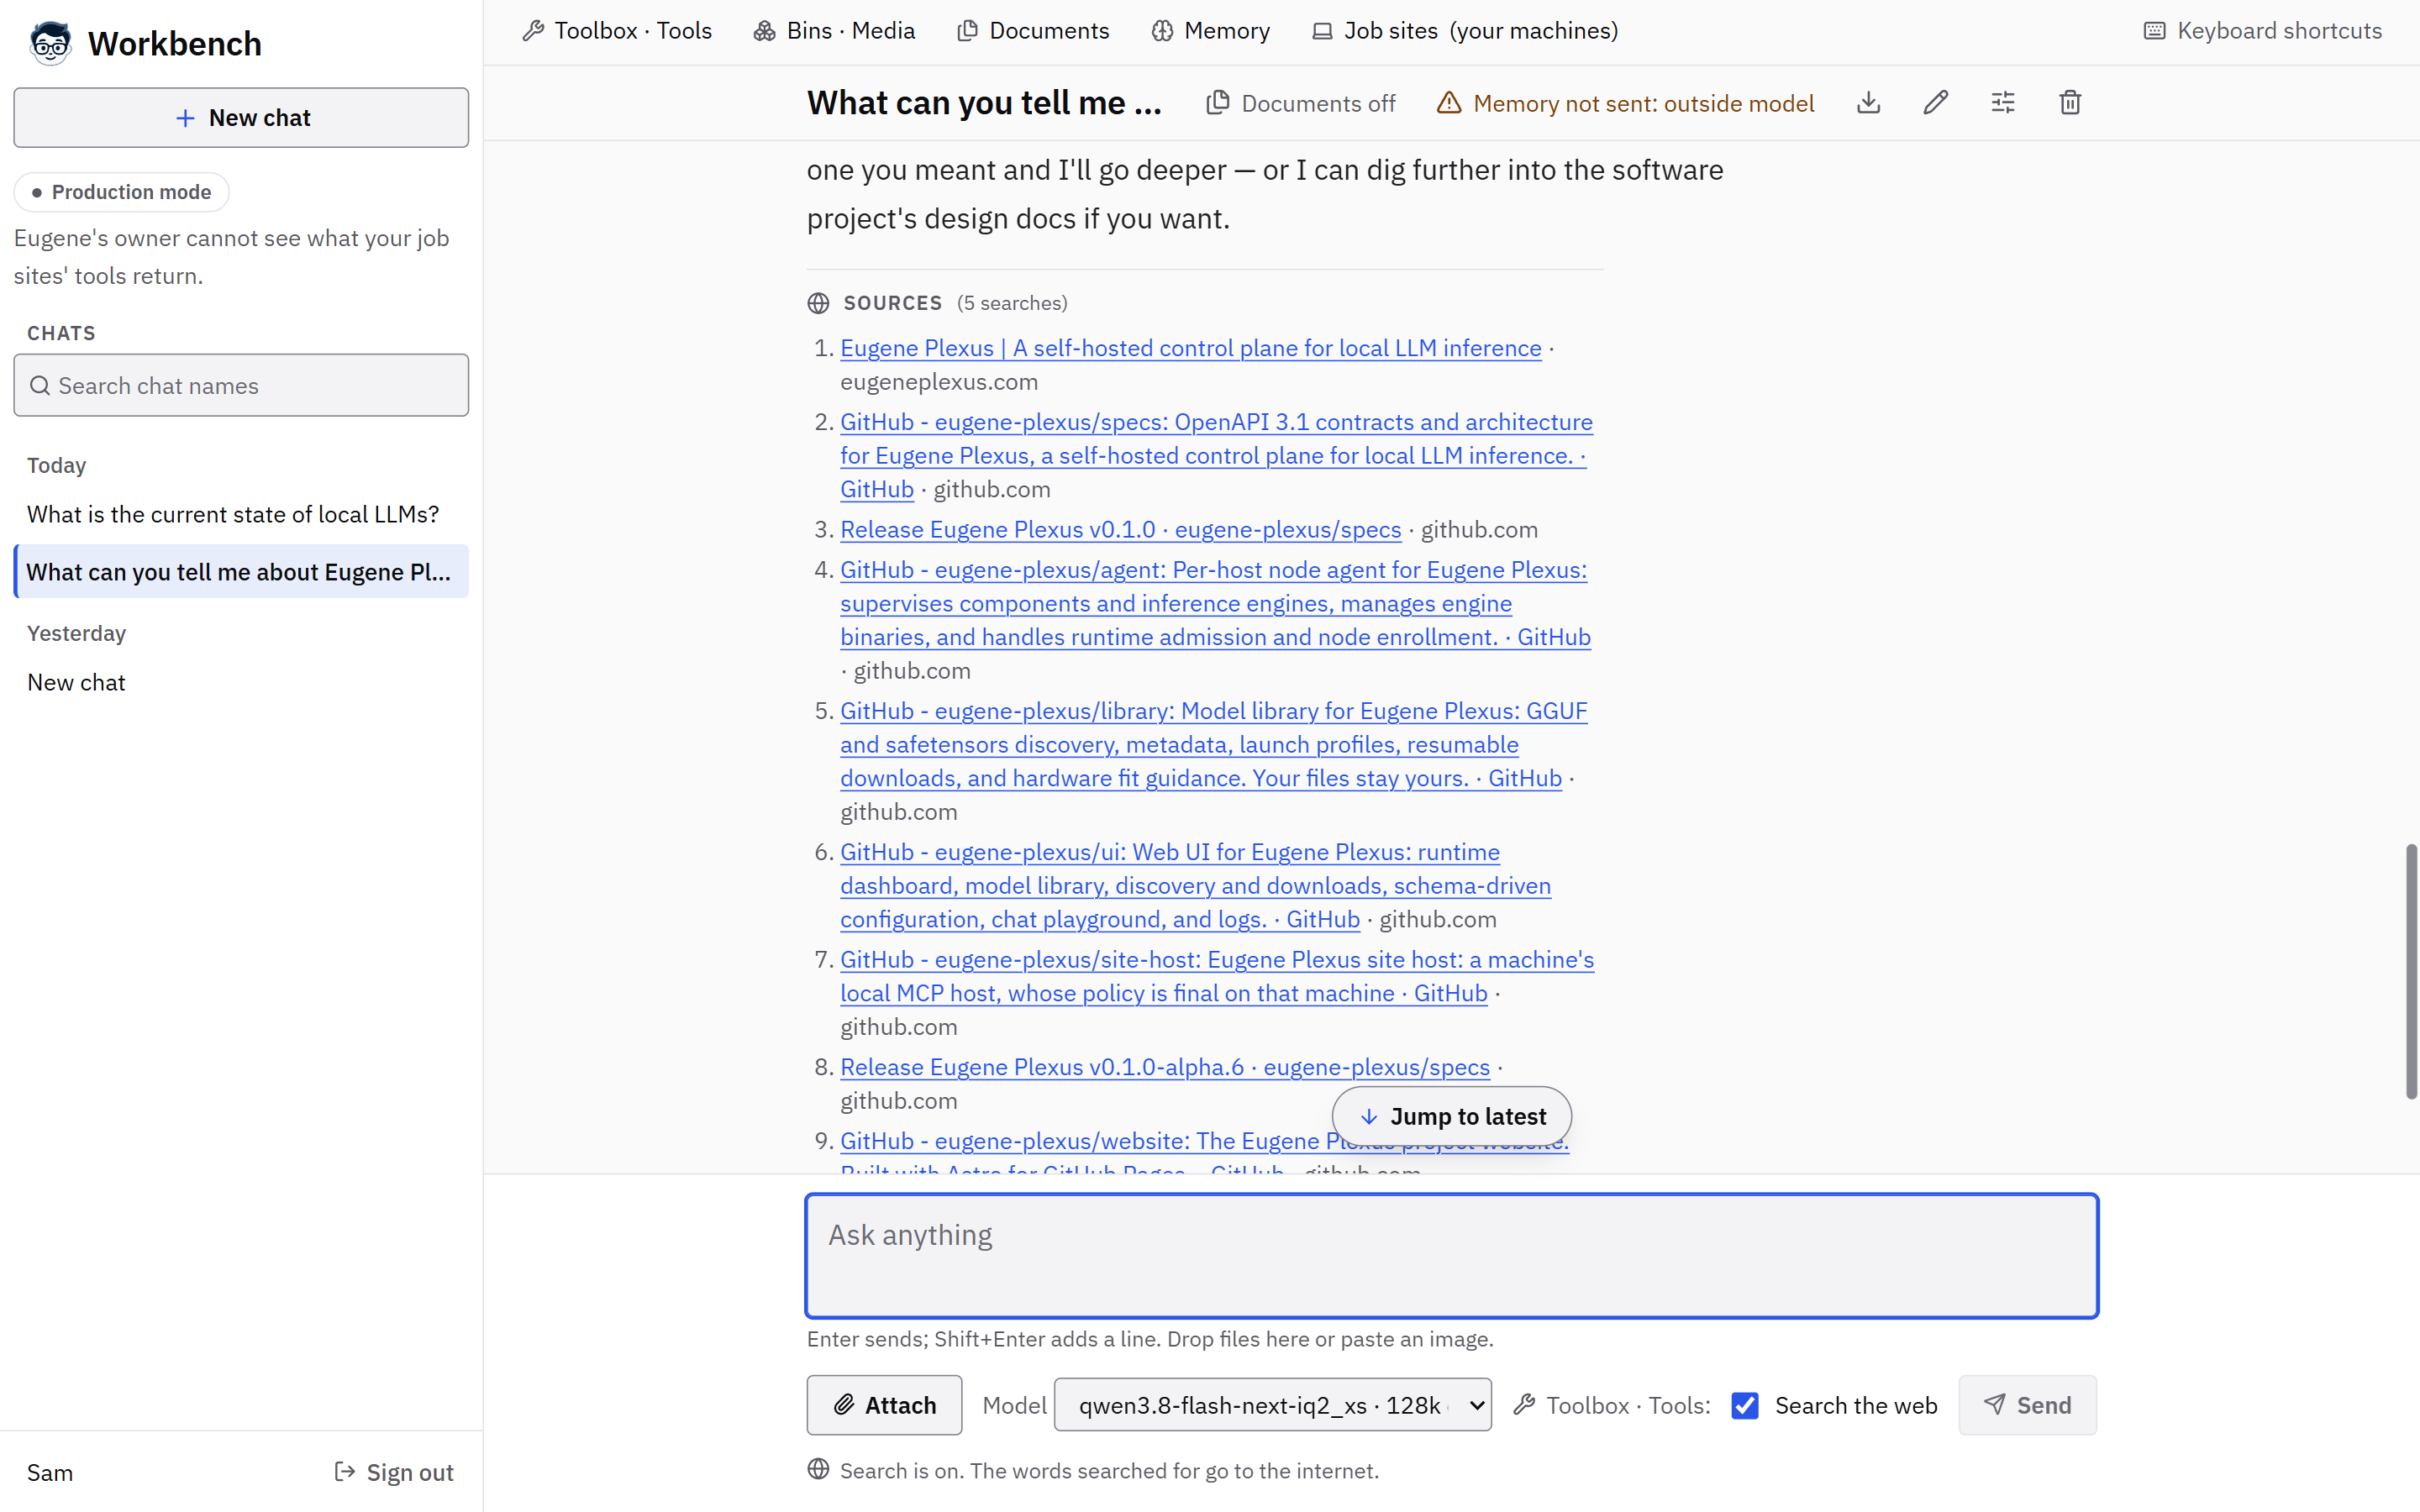
Task: Open the Model dropdown qwen3.8-flash-next
Action: point(1272,1405)
